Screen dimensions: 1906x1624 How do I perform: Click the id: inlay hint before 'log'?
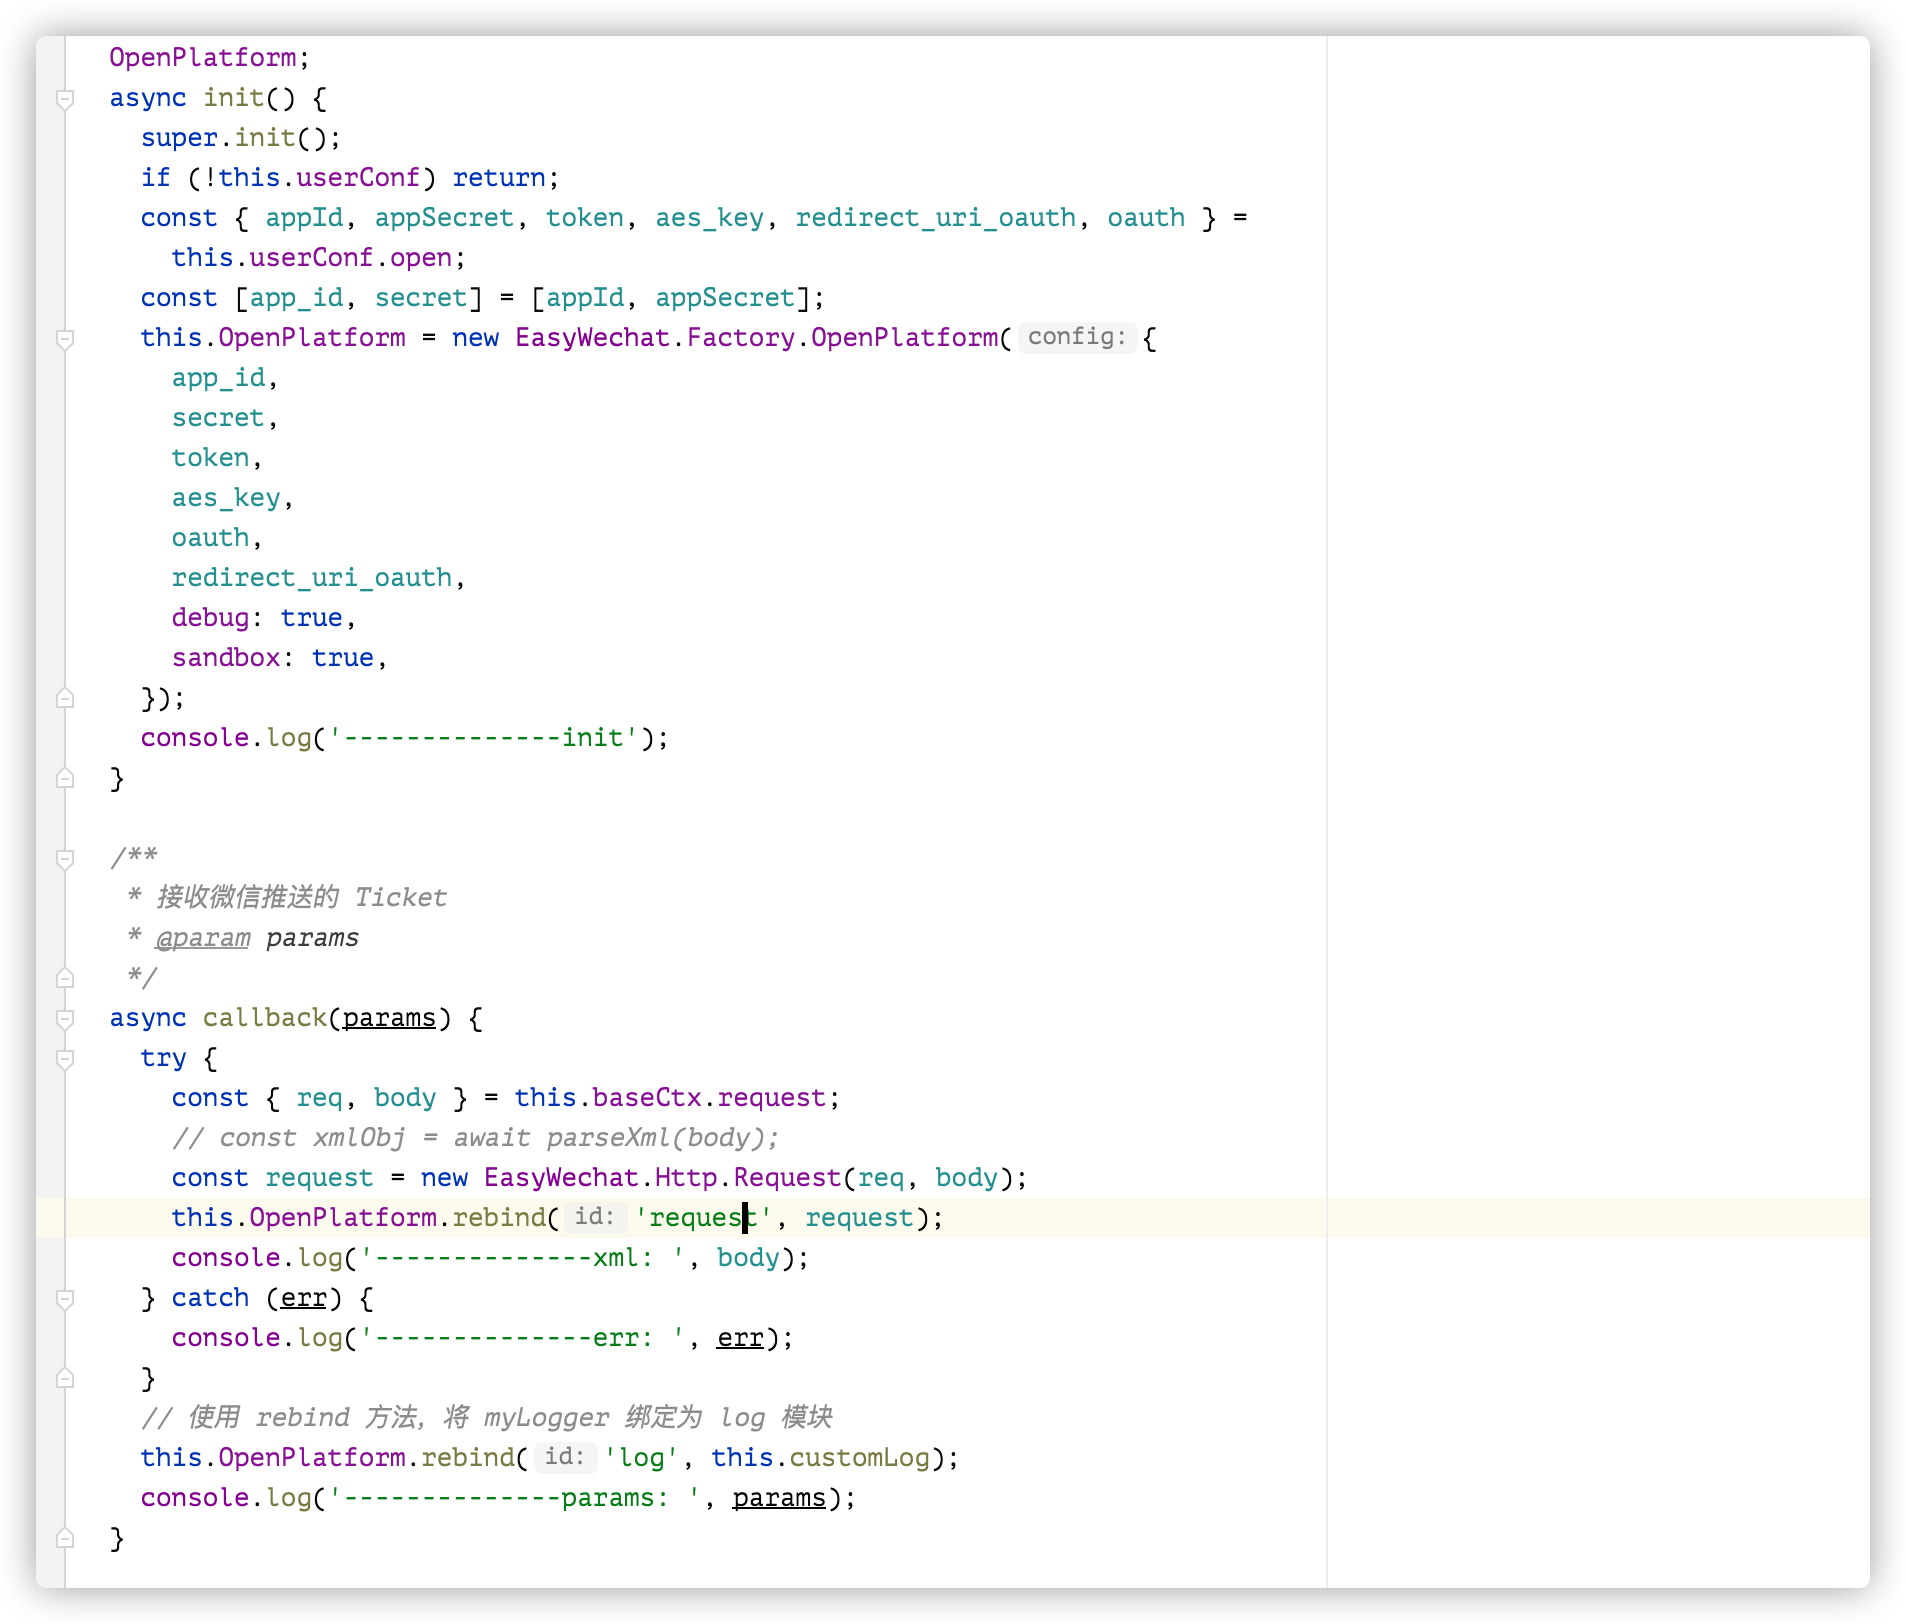pyautogui.click(x=565, y=1457)
